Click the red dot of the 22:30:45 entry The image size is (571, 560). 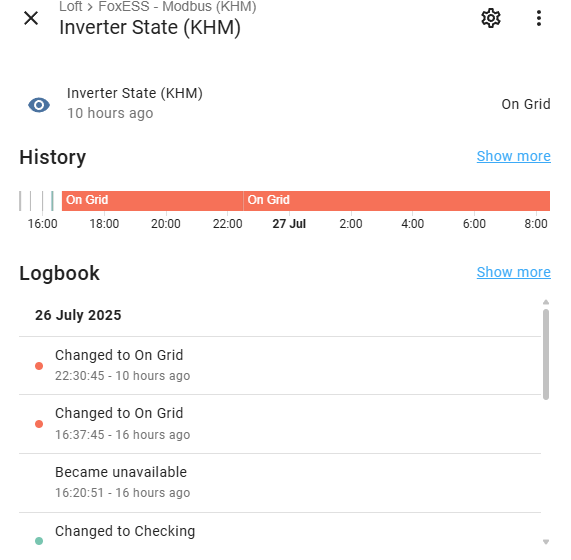[39, 366]
